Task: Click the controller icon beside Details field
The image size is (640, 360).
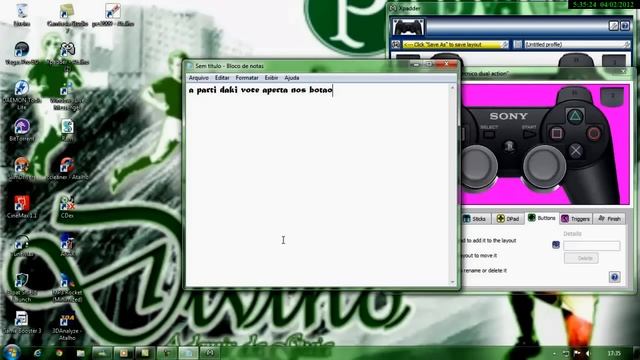Action: (x=556, y=245)
